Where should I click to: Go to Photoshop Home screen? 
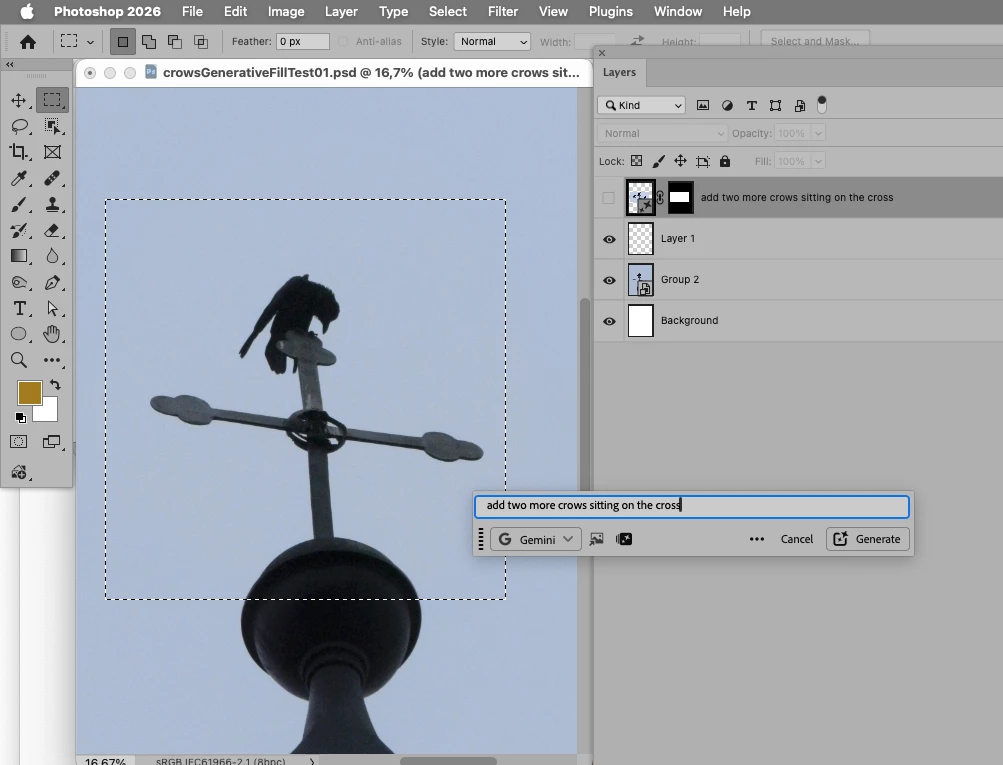[28, 42]
